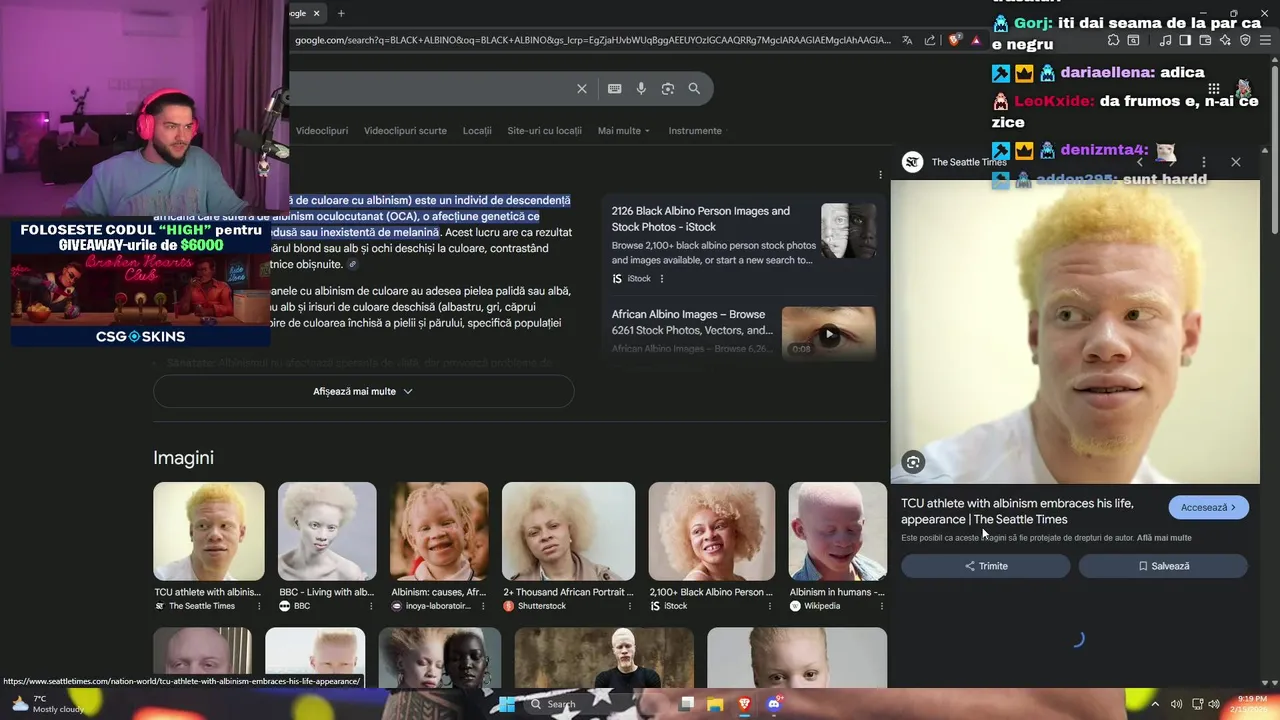Switch to the Locații tab

[x=477, y=131]
